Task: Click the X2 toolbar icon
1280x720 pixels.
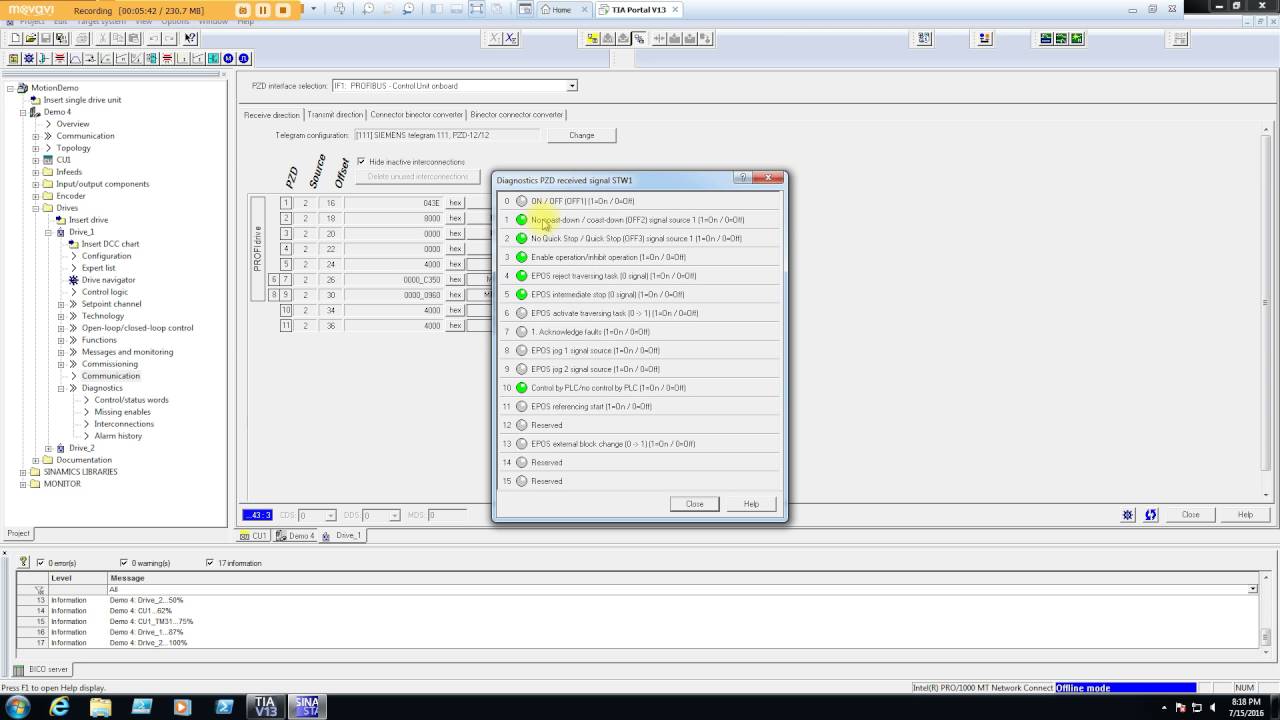Action: [511, 39]
